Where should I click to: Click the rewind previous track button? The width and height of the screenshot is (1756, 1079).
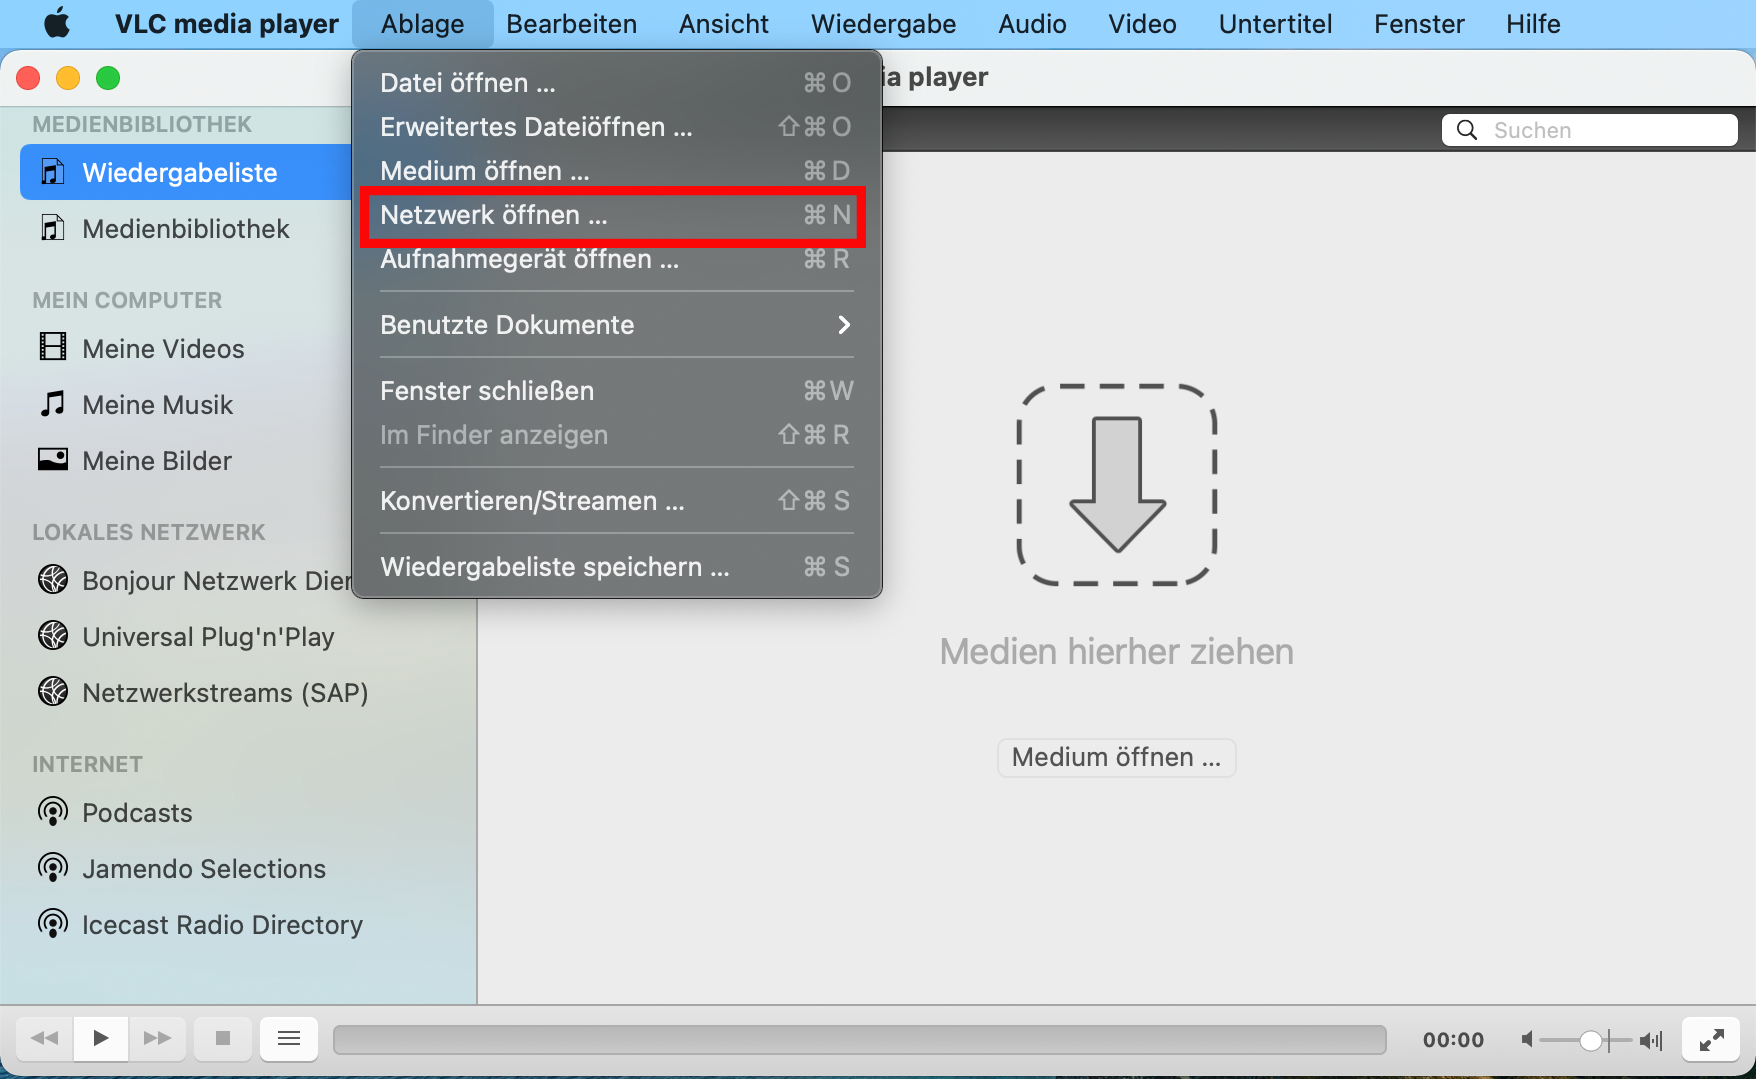pyautogui.click(x=45, y=1038)
